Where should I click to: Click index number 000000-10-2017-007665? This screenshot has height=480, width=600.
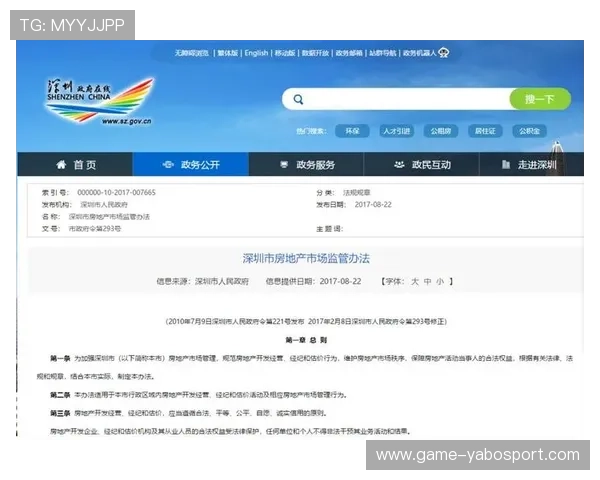(116, 193)
